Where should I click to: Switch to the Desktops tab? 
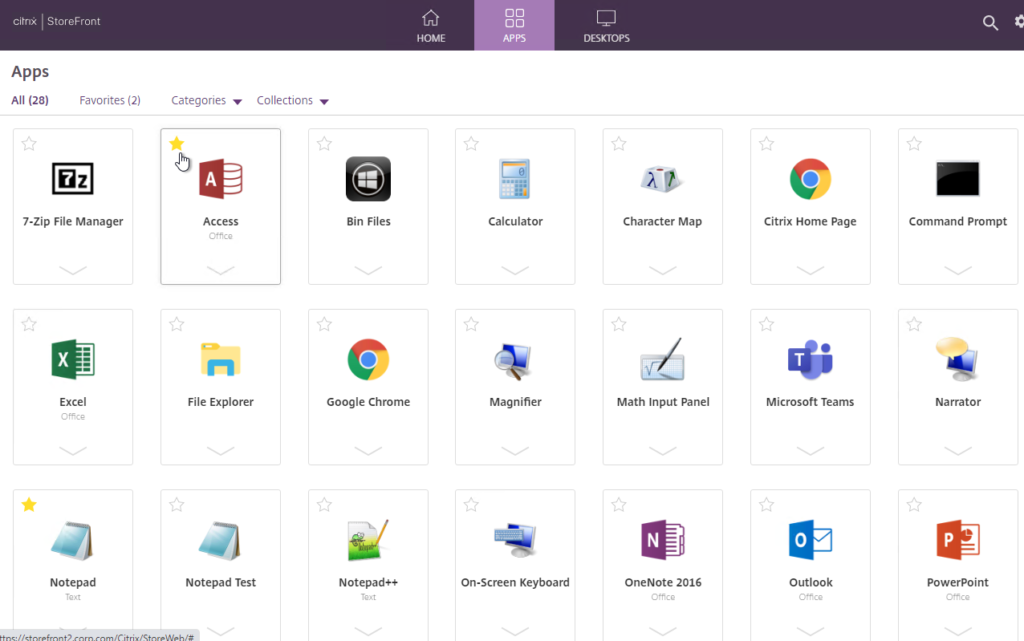[606, 25]
